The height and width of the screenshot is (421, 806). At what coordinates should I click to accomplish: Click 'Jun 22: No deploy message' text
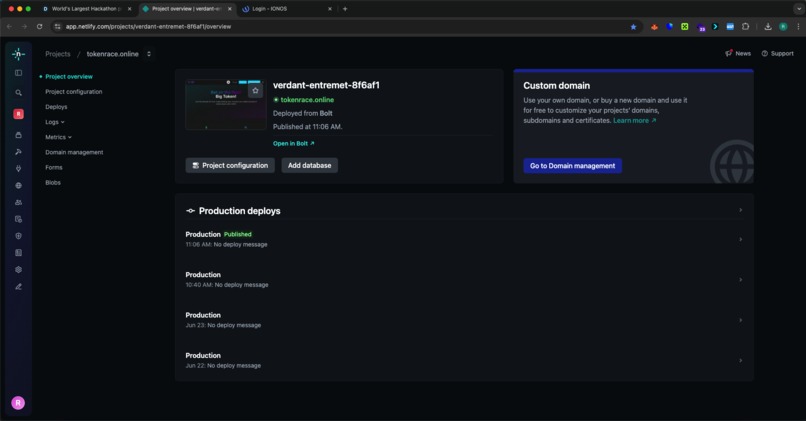(x=223, y=366)
